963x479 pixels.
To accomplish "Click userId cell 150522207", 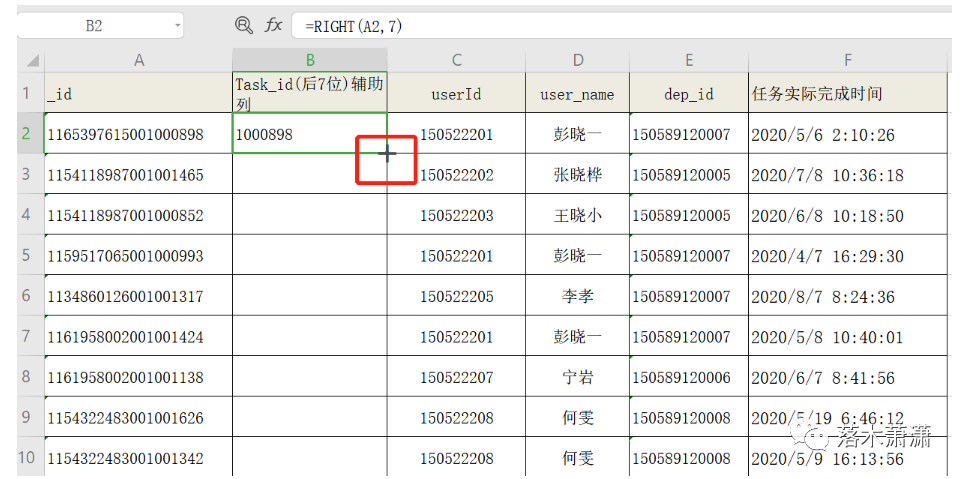I will coord(456,376).
